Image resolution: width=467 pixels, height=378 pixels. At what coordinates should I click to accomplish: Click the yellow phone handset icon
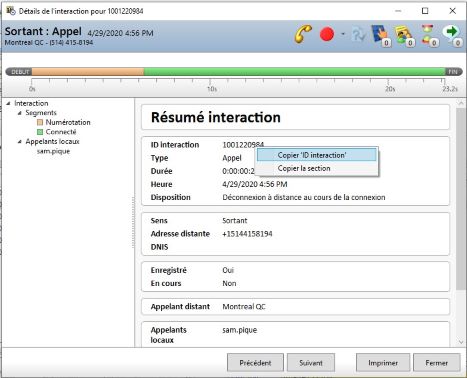click(x=303, y=34)
